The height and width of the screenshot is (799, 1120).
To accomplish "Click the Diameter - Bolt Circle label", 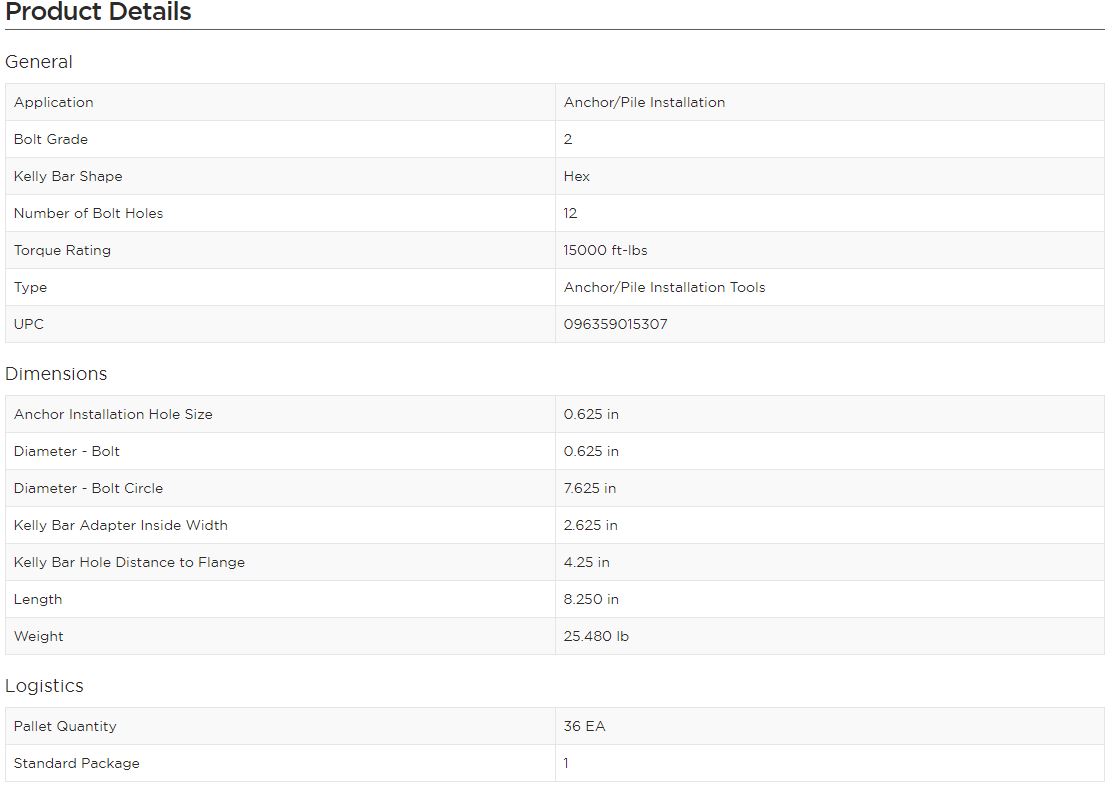I will 89,488.
